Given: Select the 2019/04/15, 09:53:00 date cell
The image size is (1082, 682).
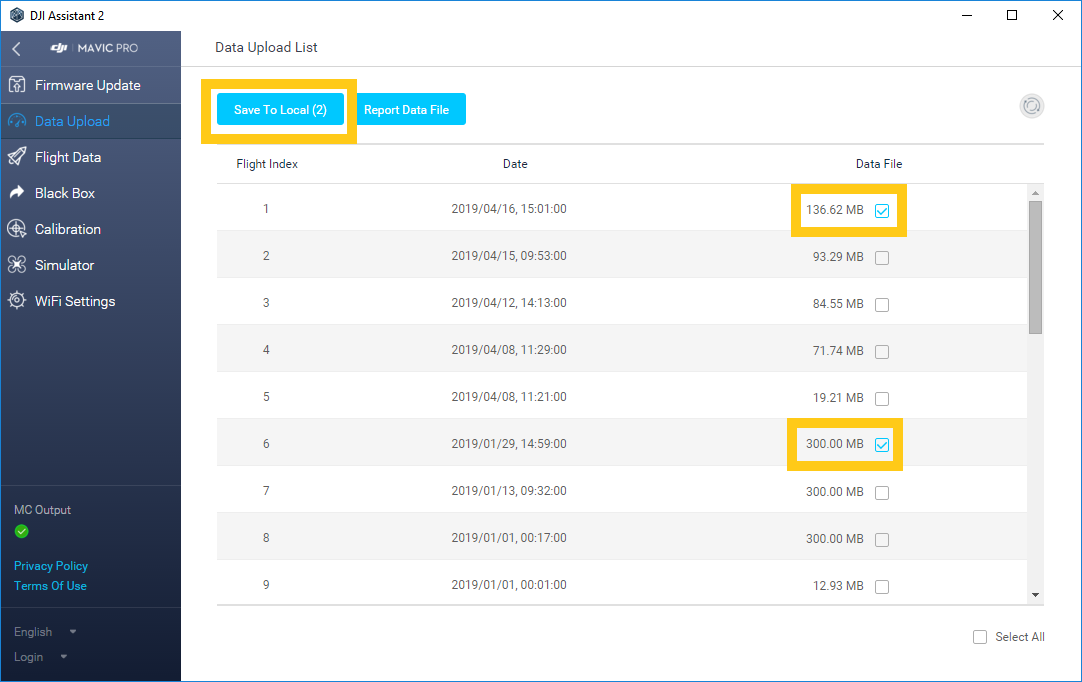Looking at the screenshot, I should point(509,255).
